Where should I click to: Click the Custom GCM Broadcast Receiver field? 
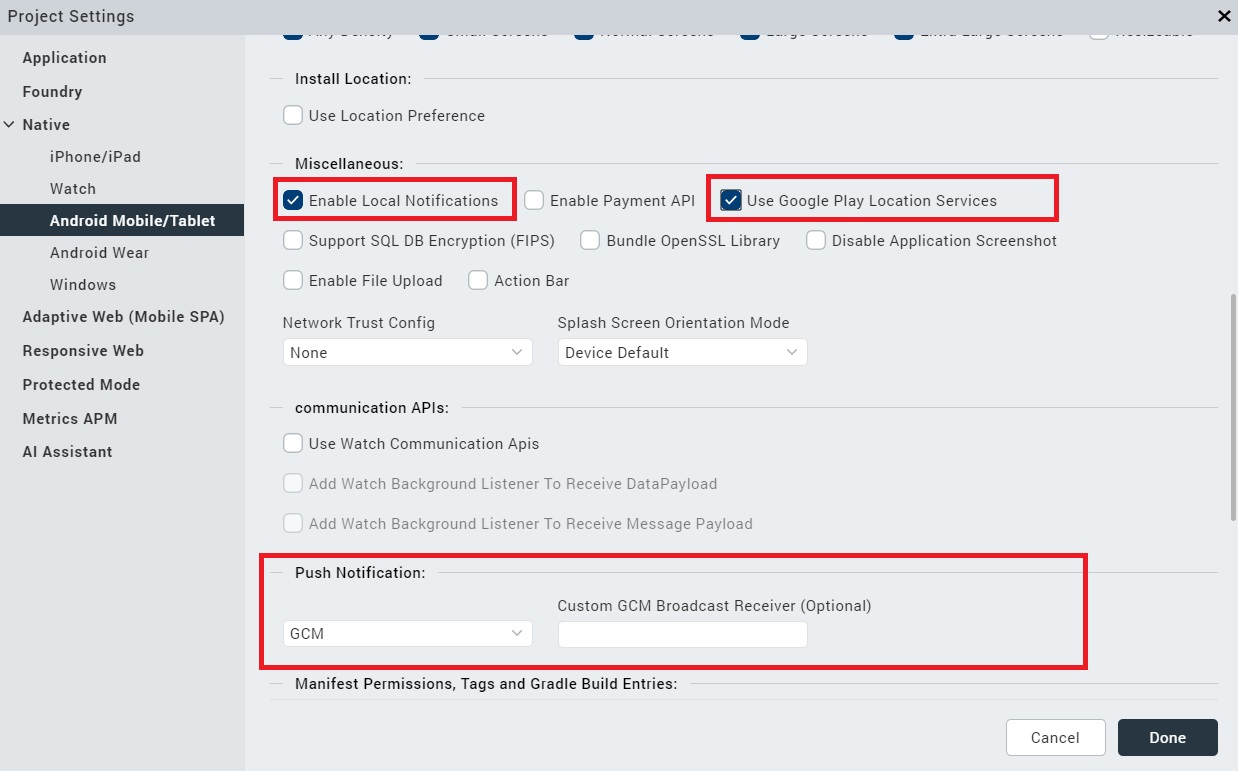click(682, 634)
